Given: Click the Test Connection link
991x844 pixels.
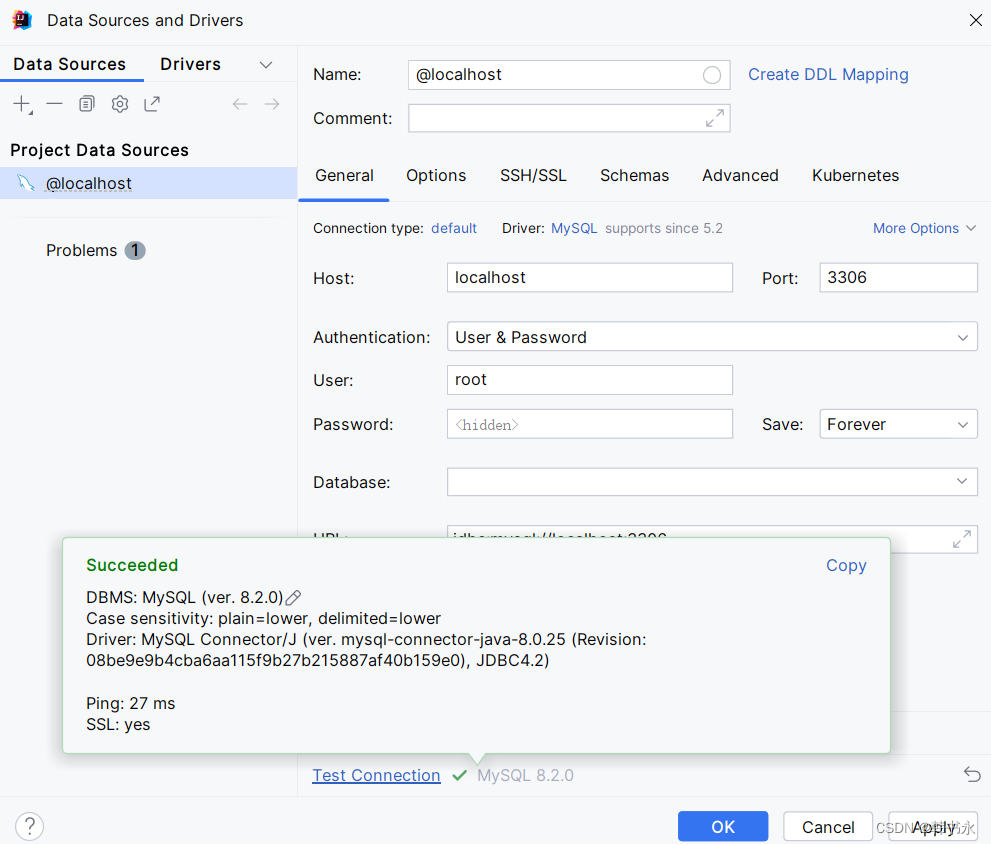Looking at the screenshot, I should tap(376, 775).
